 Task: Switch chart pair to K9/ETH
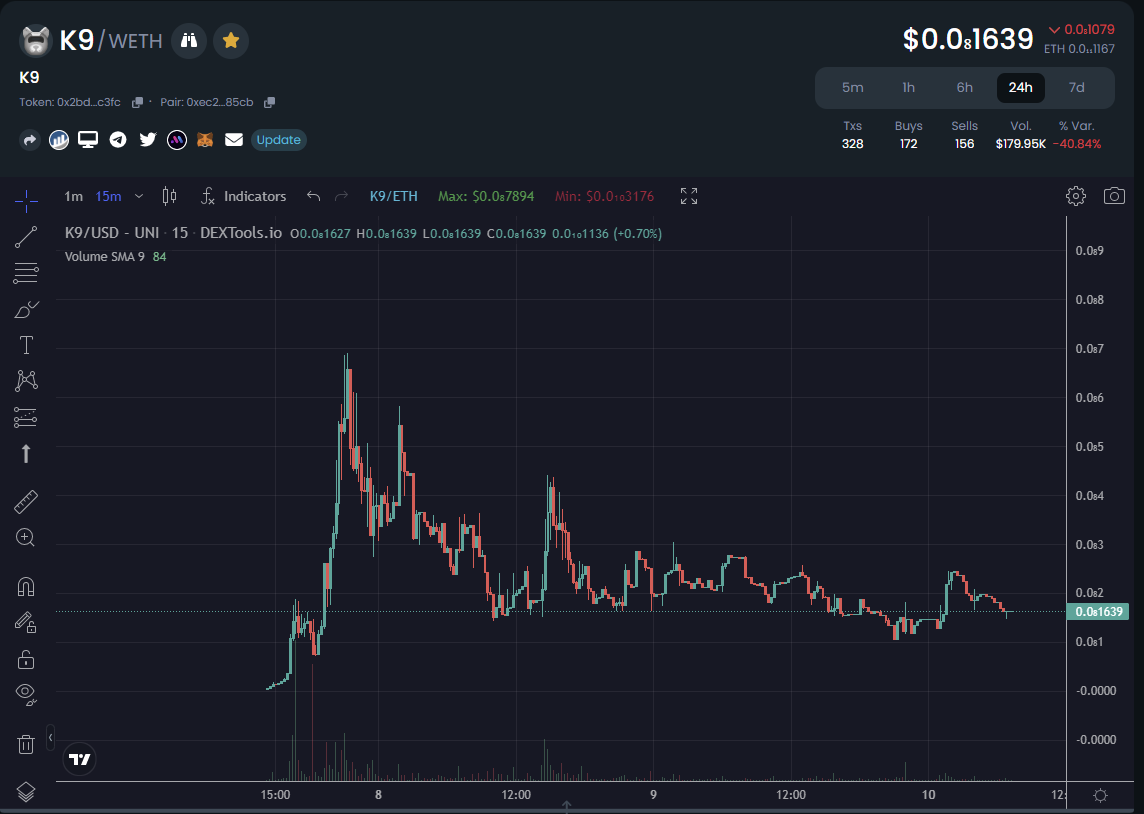(x=393, y=196)
